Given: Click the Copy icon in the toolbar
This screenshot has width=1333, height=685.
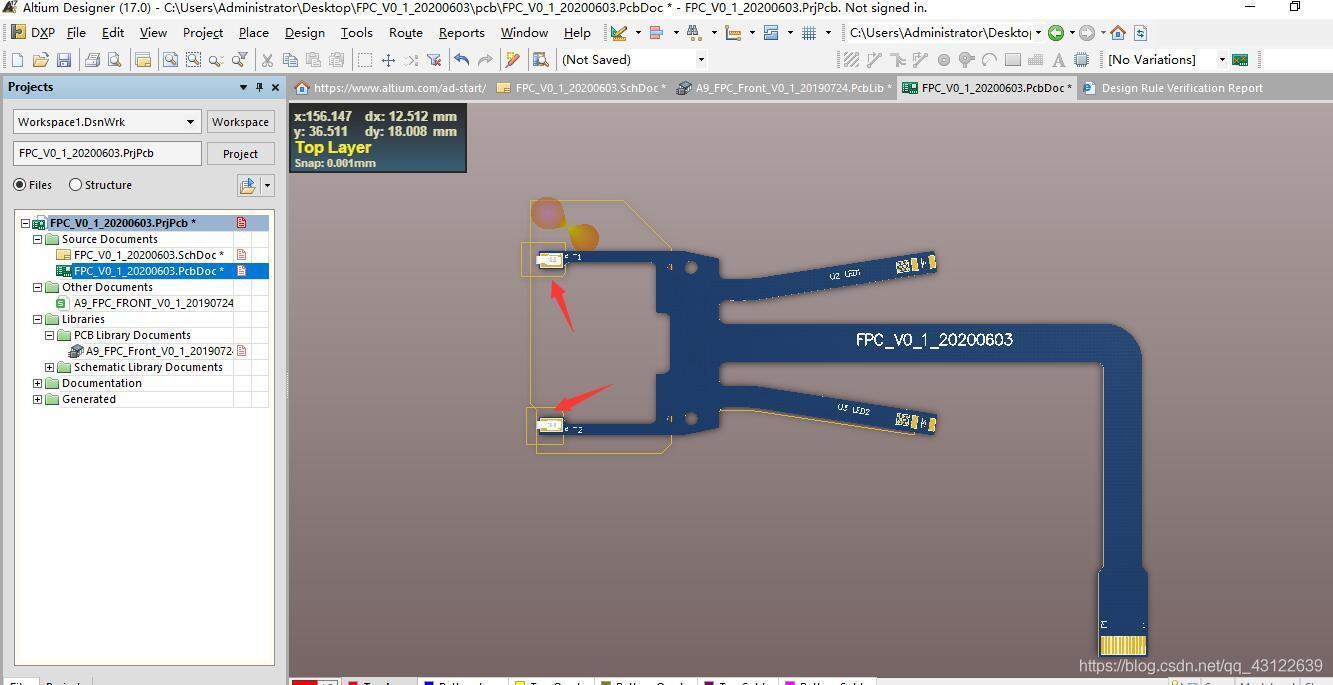Looking at the screenshot, I should pos(290,60).
